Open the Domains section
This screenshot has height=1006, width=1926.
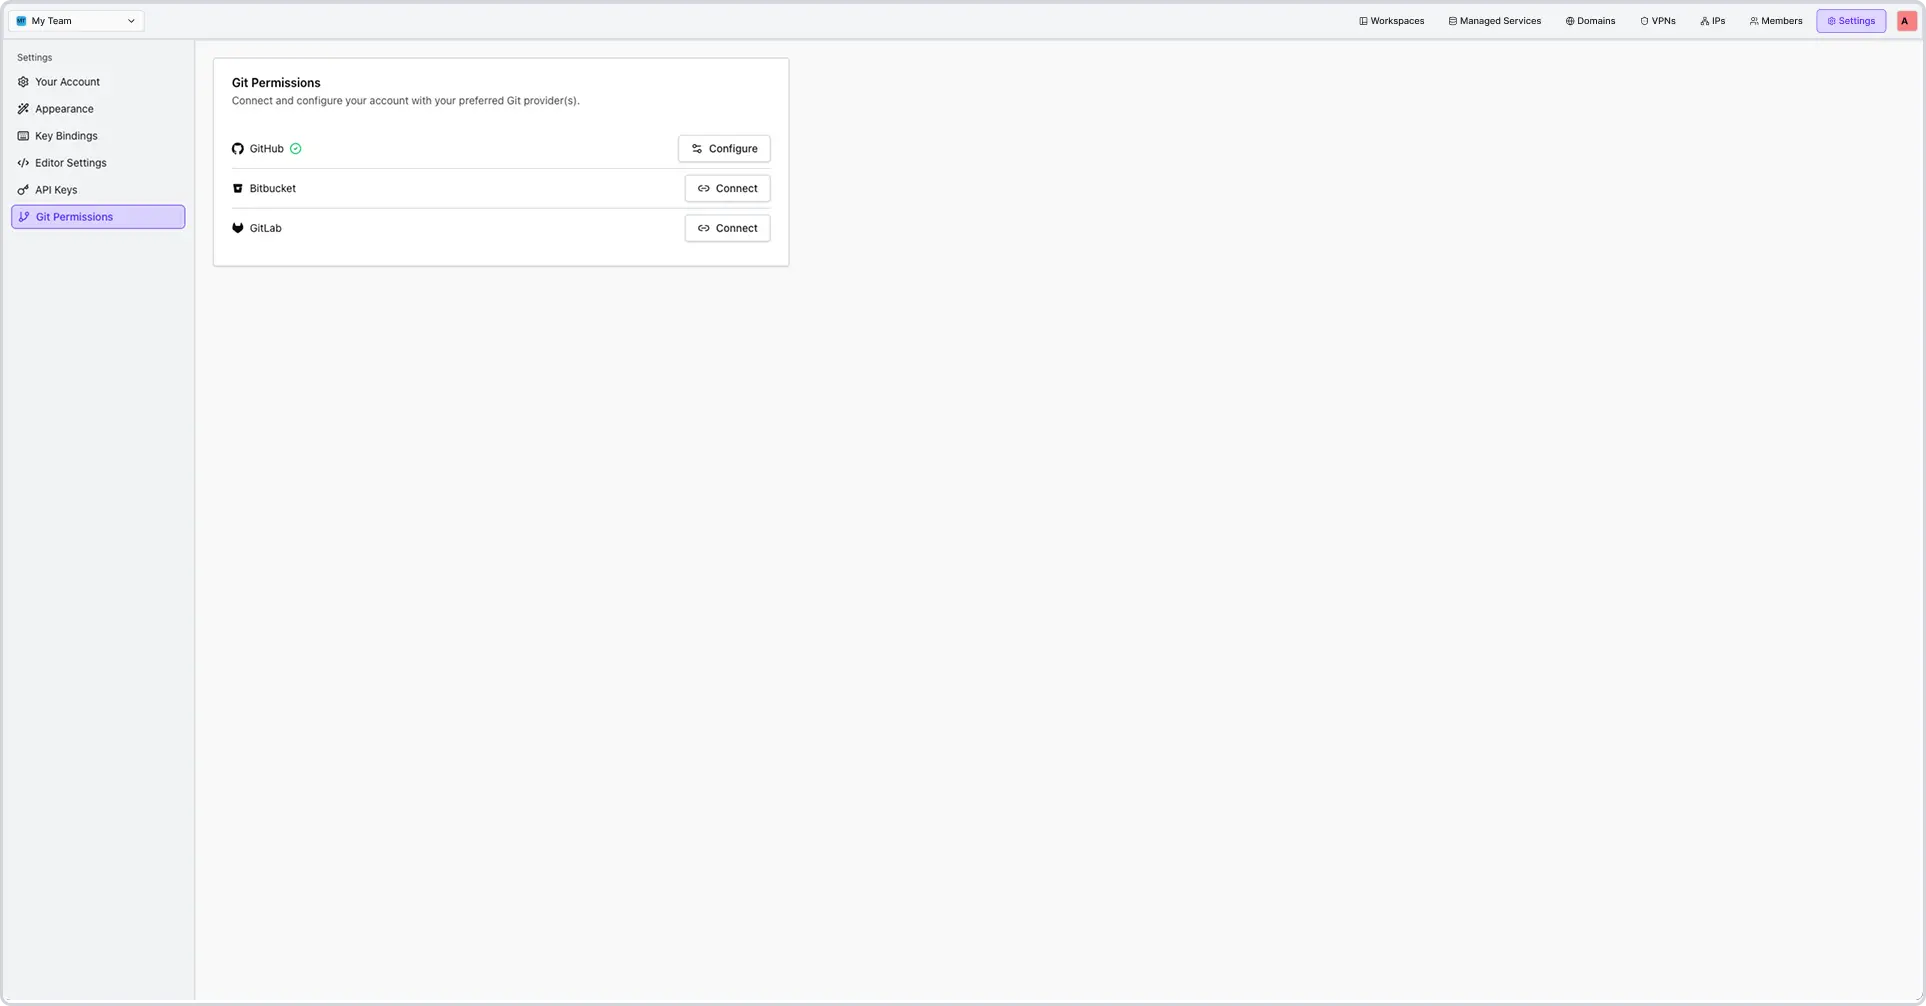[x=1589, y=20]
